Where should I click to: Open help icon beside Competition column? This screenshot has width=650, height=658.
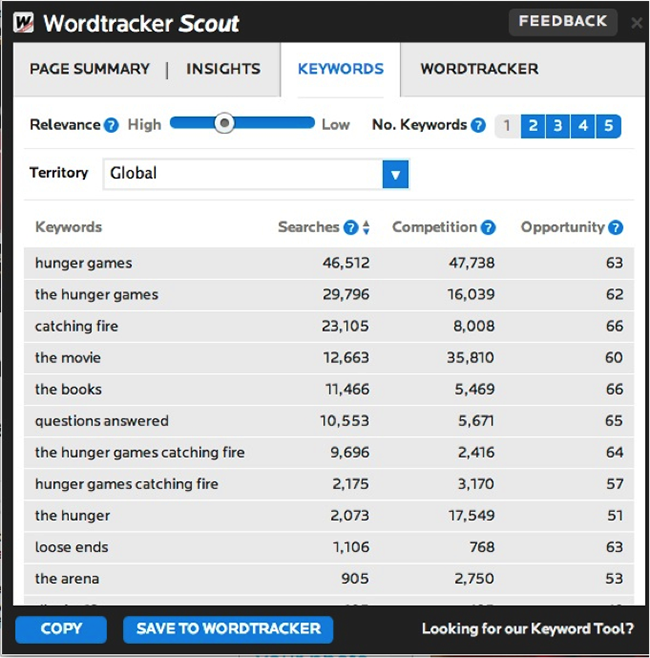pyautogui.click(x=488, y=227)
